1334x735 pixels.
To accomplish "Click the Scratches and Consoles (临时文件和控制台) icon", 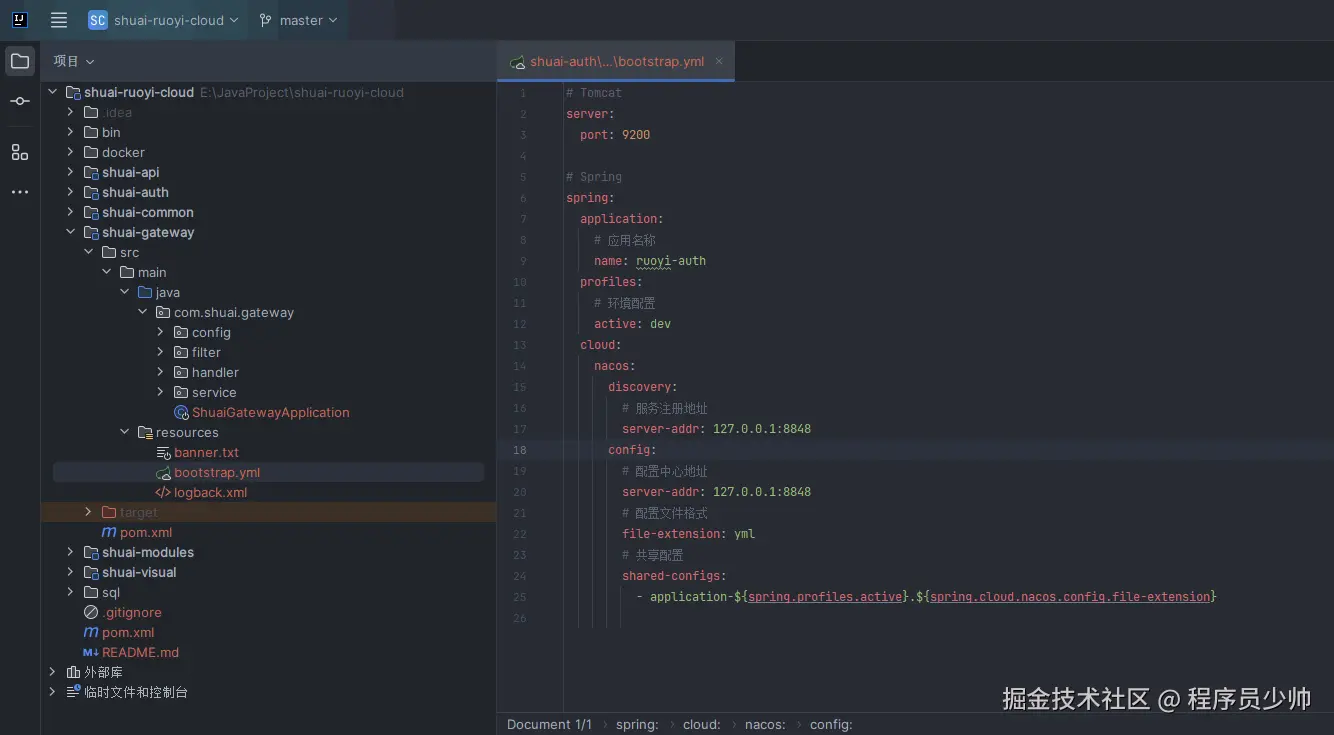I will pyautogui.click(x=73, y=692).
